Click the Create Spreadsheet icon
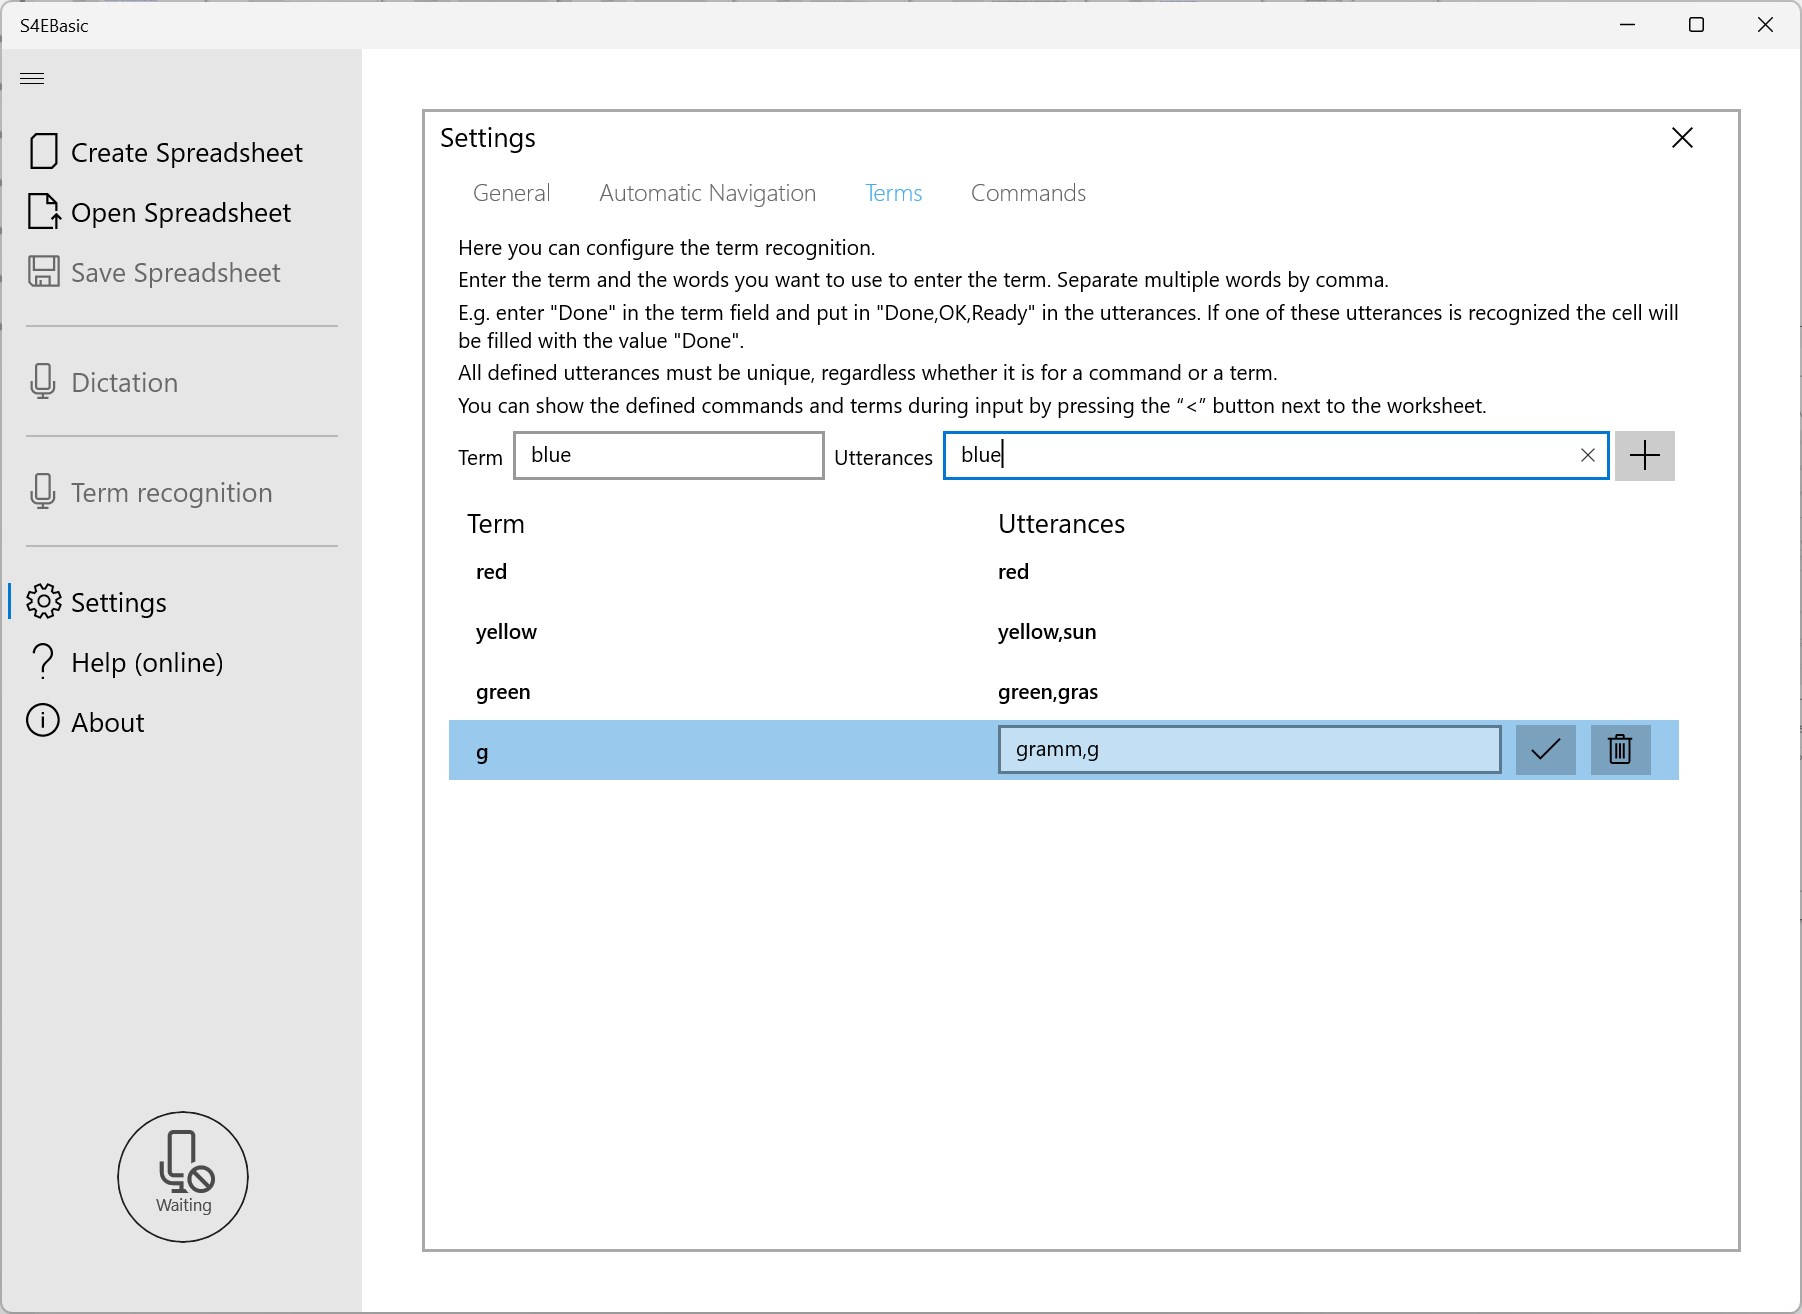Screen dimensions: 1802x1314 click(43, 152)
